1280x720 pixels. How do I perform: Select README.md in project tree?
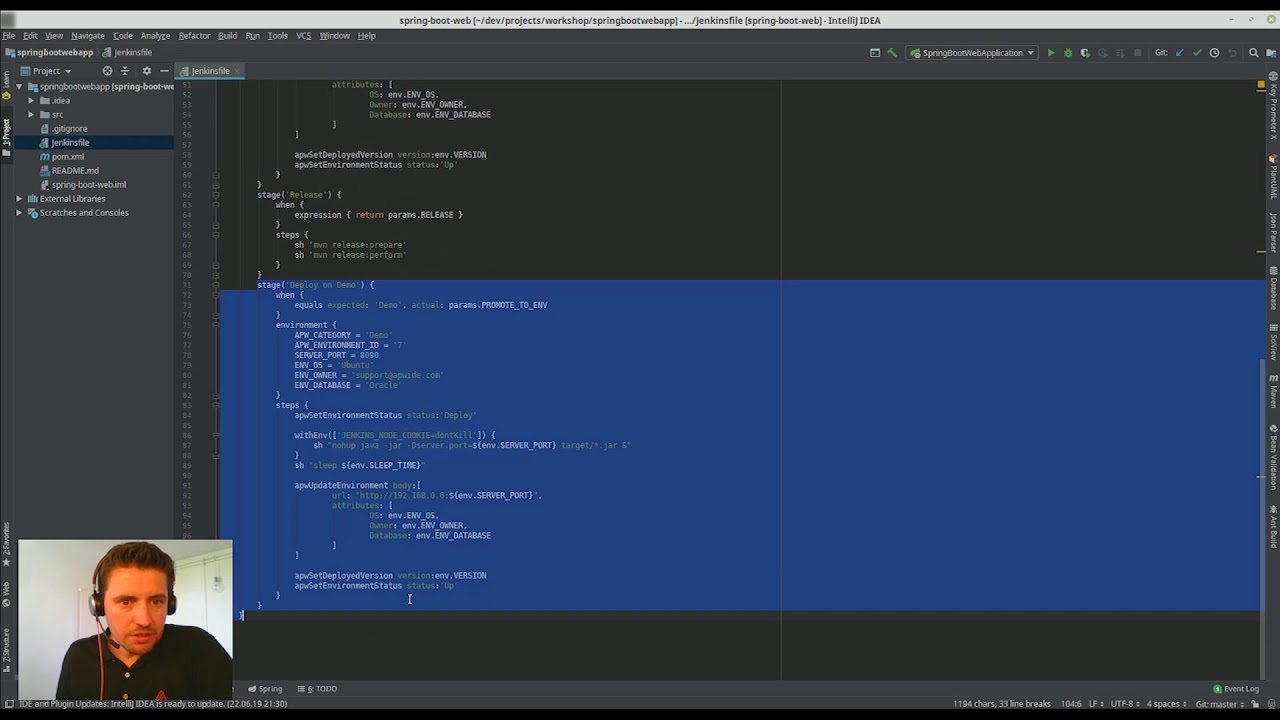[x=75, y=171]
